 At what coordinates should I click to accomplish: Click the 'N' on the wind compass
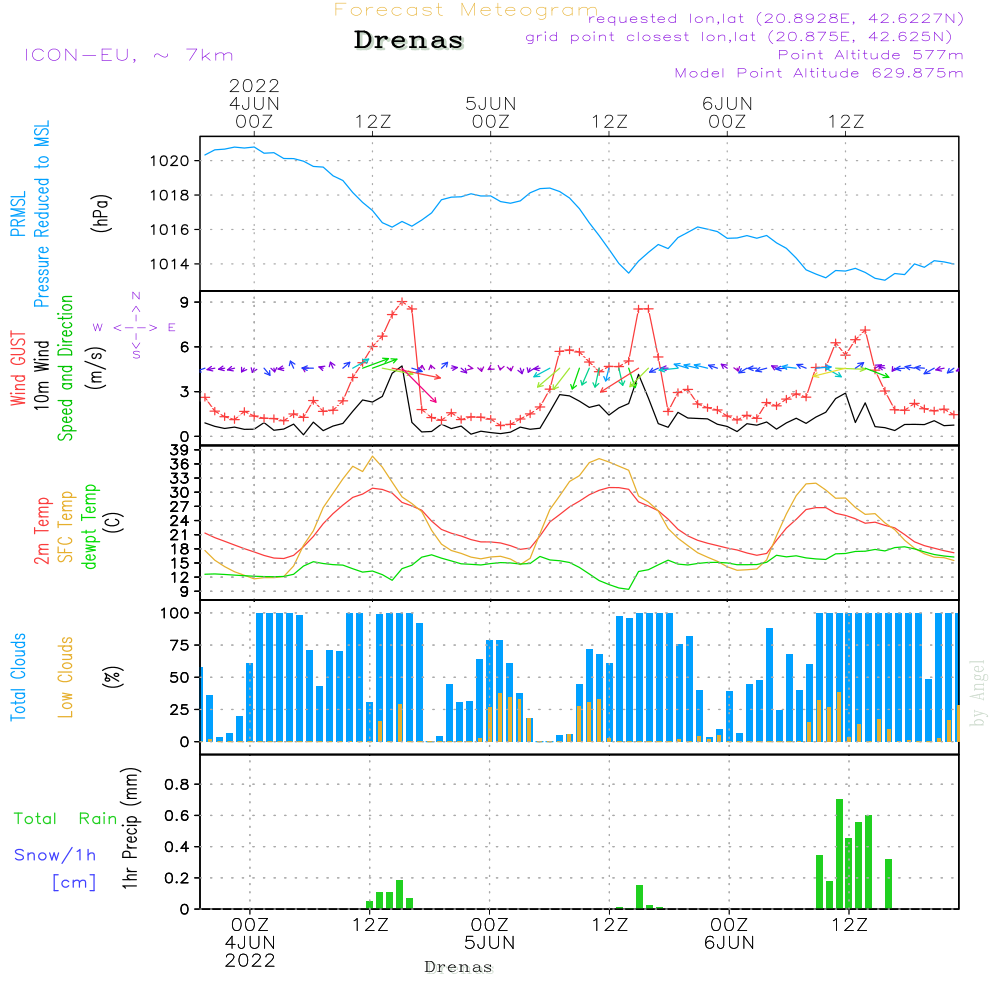coord(136,296)
